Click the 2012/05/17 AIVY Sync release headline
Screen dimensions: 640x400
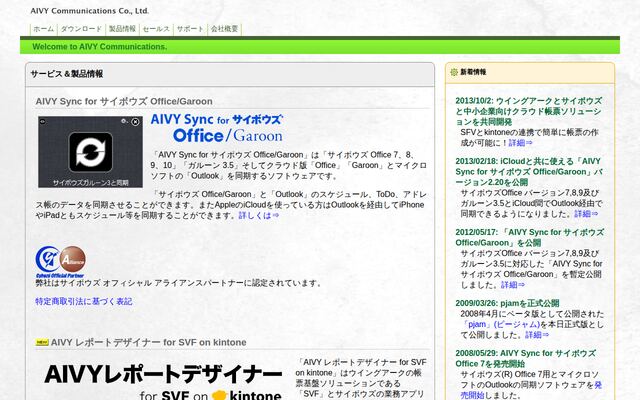point(529,237)
